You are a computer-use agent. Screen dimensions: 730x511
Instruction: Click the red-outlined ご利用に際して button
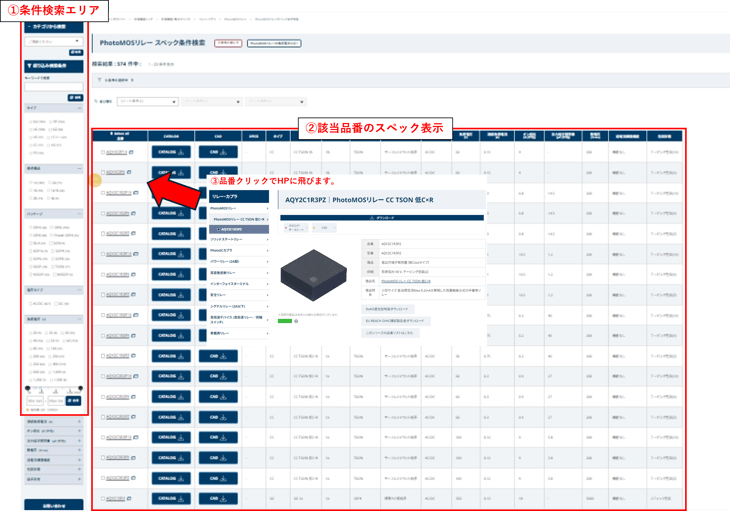point(228,43)
